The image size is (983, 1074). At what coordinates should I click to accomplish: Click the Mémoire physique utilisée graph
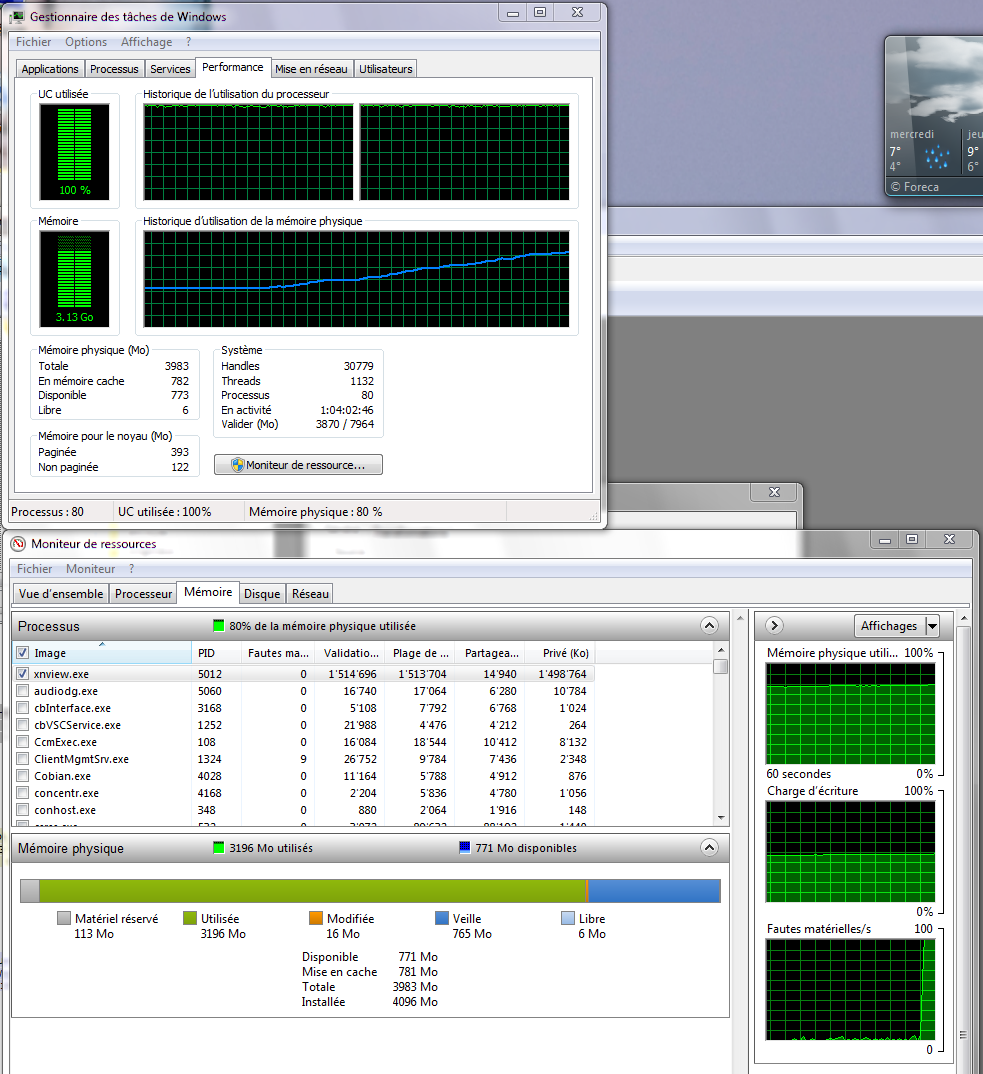851,713
